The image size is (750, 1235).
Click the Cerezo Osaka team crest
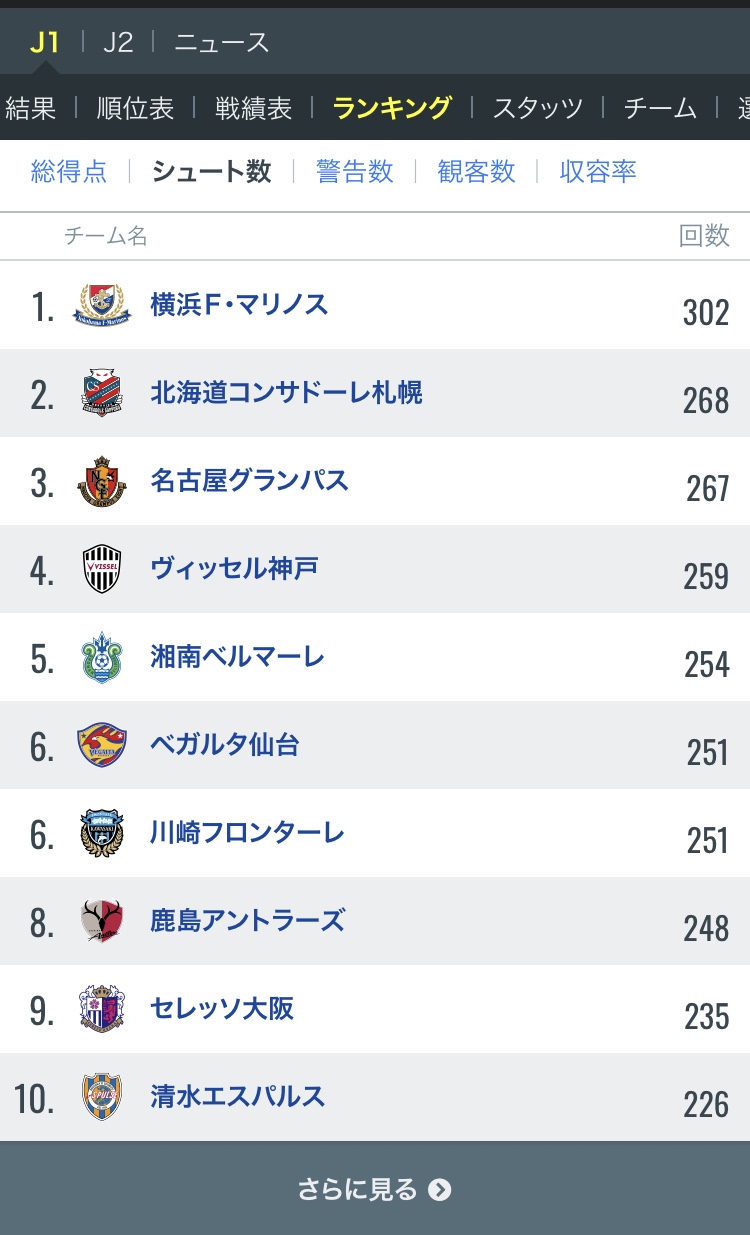[102, 1009]
